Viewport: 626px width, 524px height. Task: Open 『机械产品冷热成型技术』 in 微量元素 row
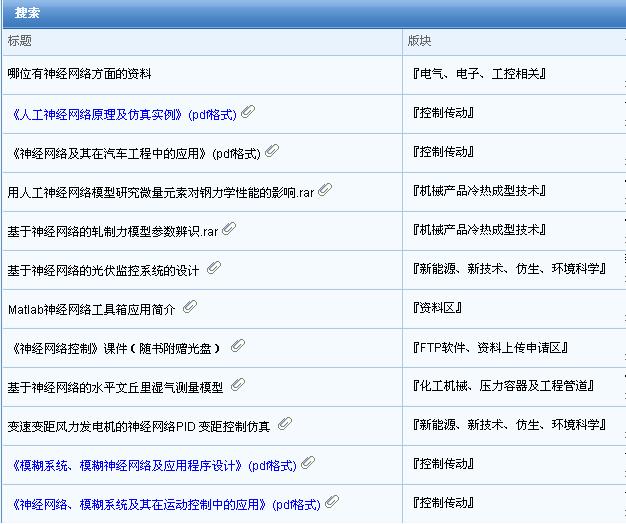click(x=479, y=191)
